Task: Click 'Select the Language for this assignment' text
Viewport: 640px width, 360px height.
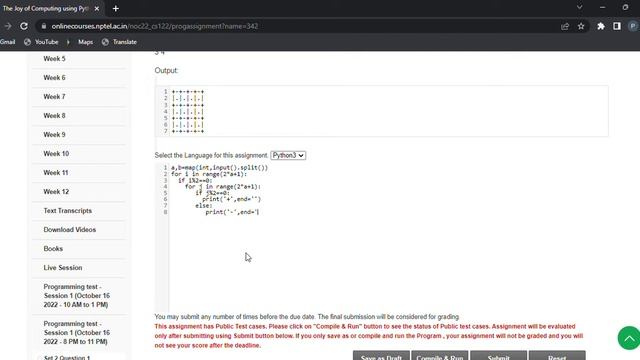Action: [211, 156]
